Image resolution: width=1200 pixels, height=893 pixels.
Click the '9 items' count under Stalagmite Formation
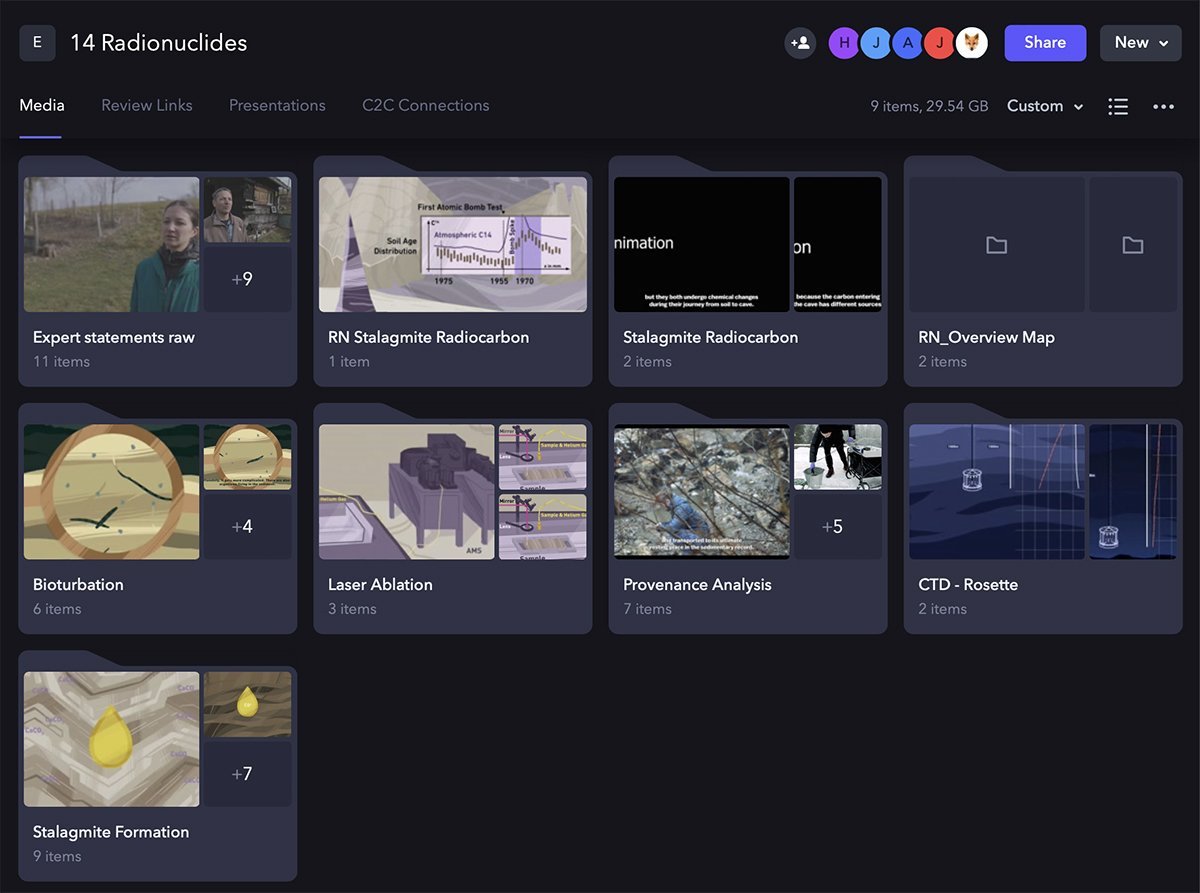point(57,856)
